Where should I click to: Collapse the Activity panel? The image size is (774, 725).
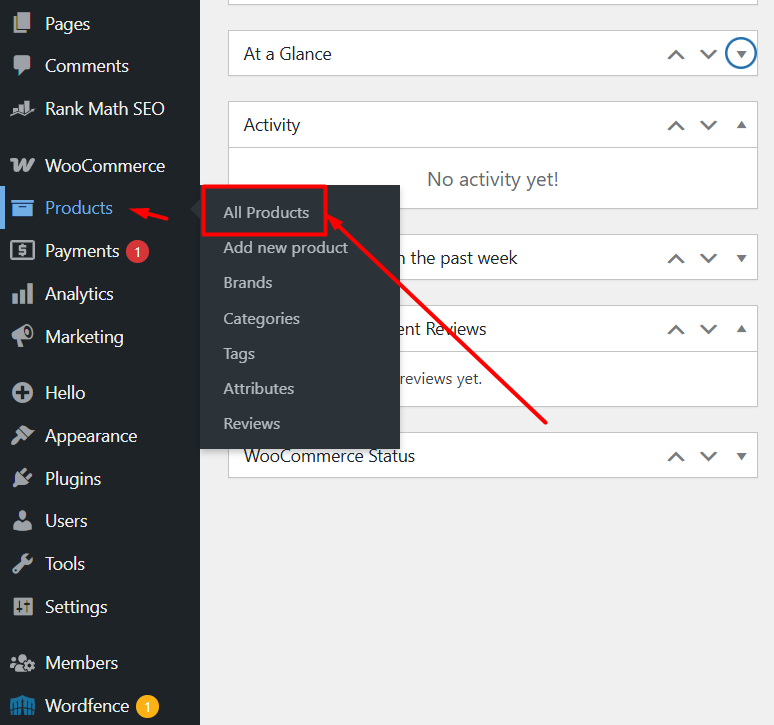point(741,125)
